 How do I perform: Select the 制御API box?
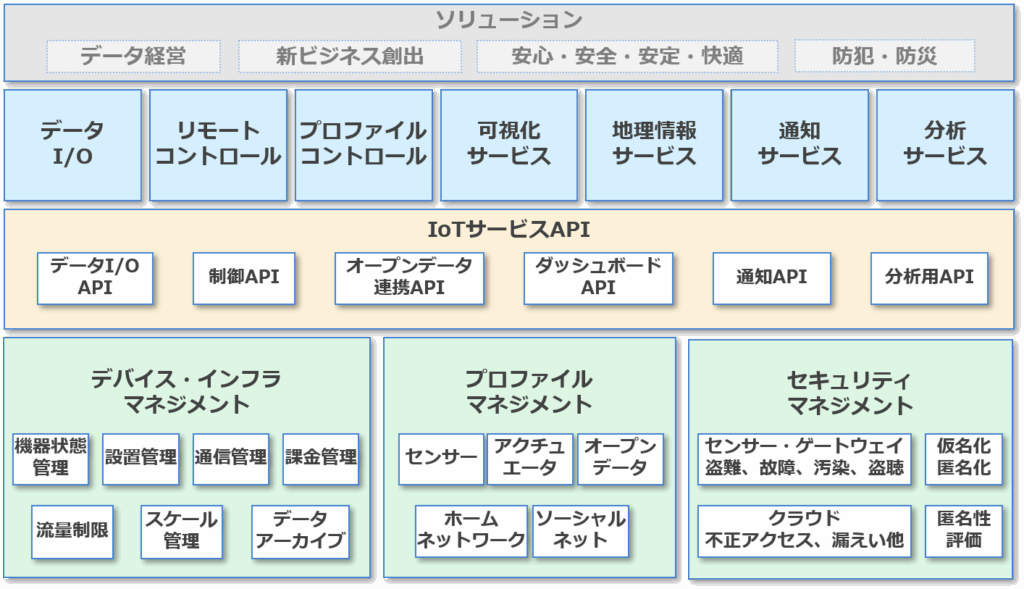pyautogui.click(x=244, y=277)
